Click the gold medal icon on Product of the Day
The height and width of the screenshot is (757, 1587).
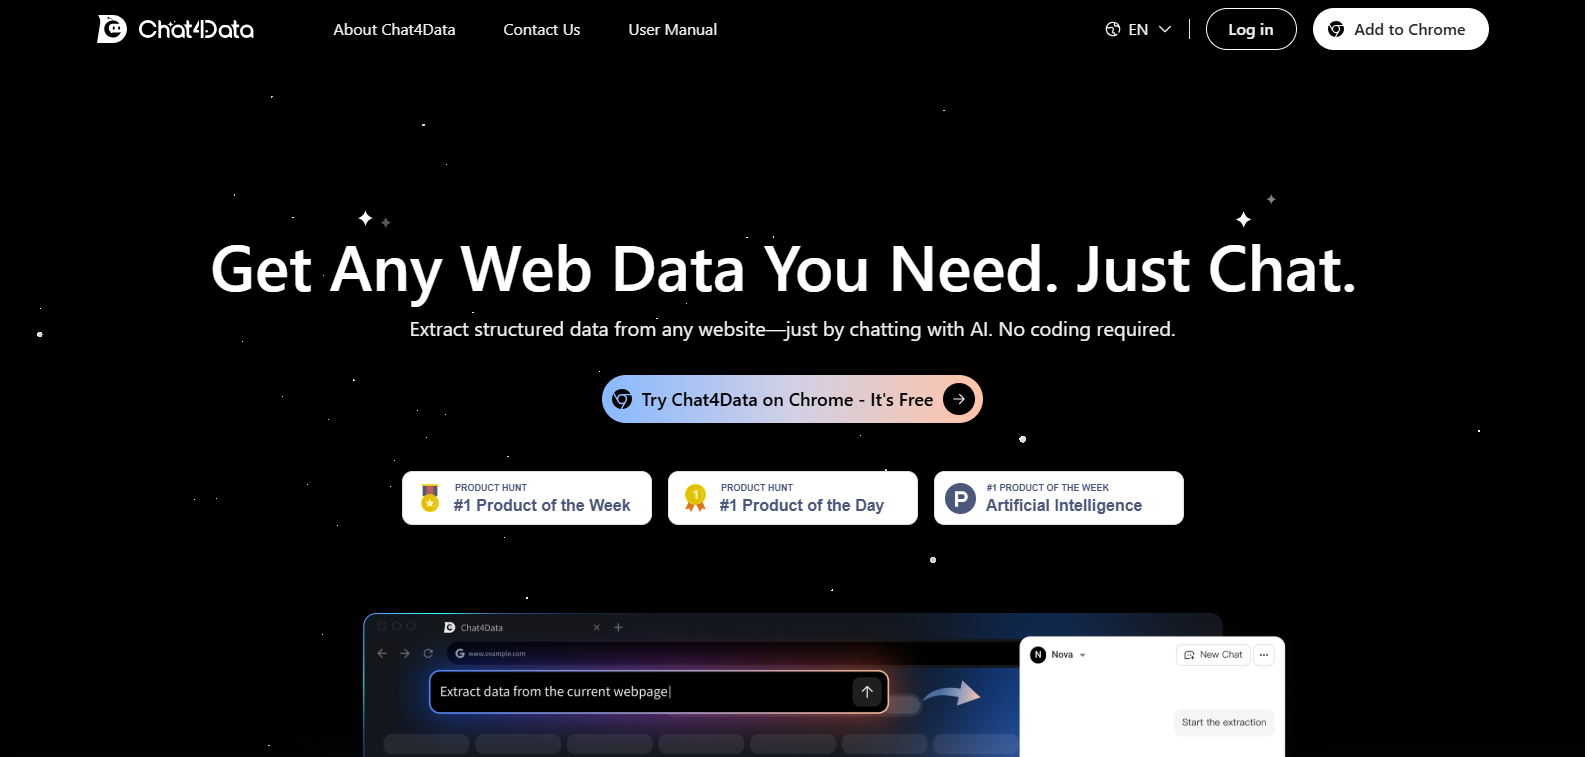pos(695,497)
